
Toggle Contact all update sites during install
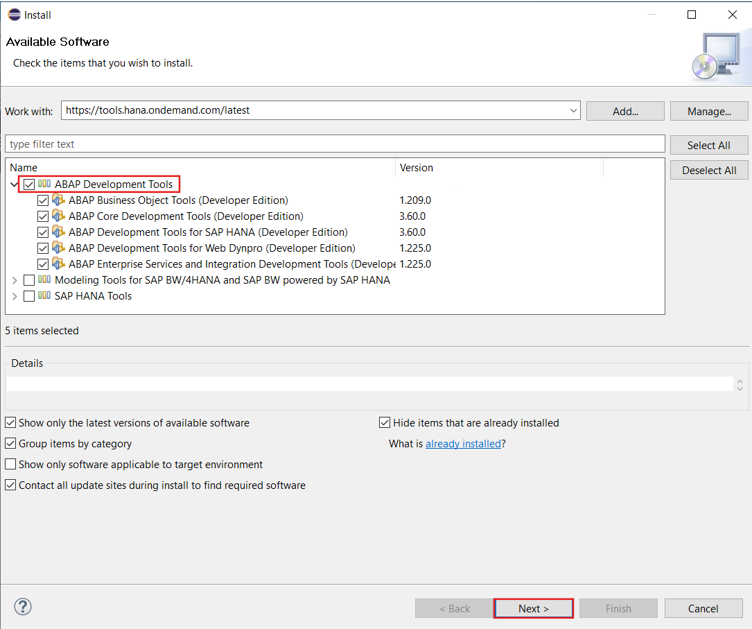tap(11, 485)
